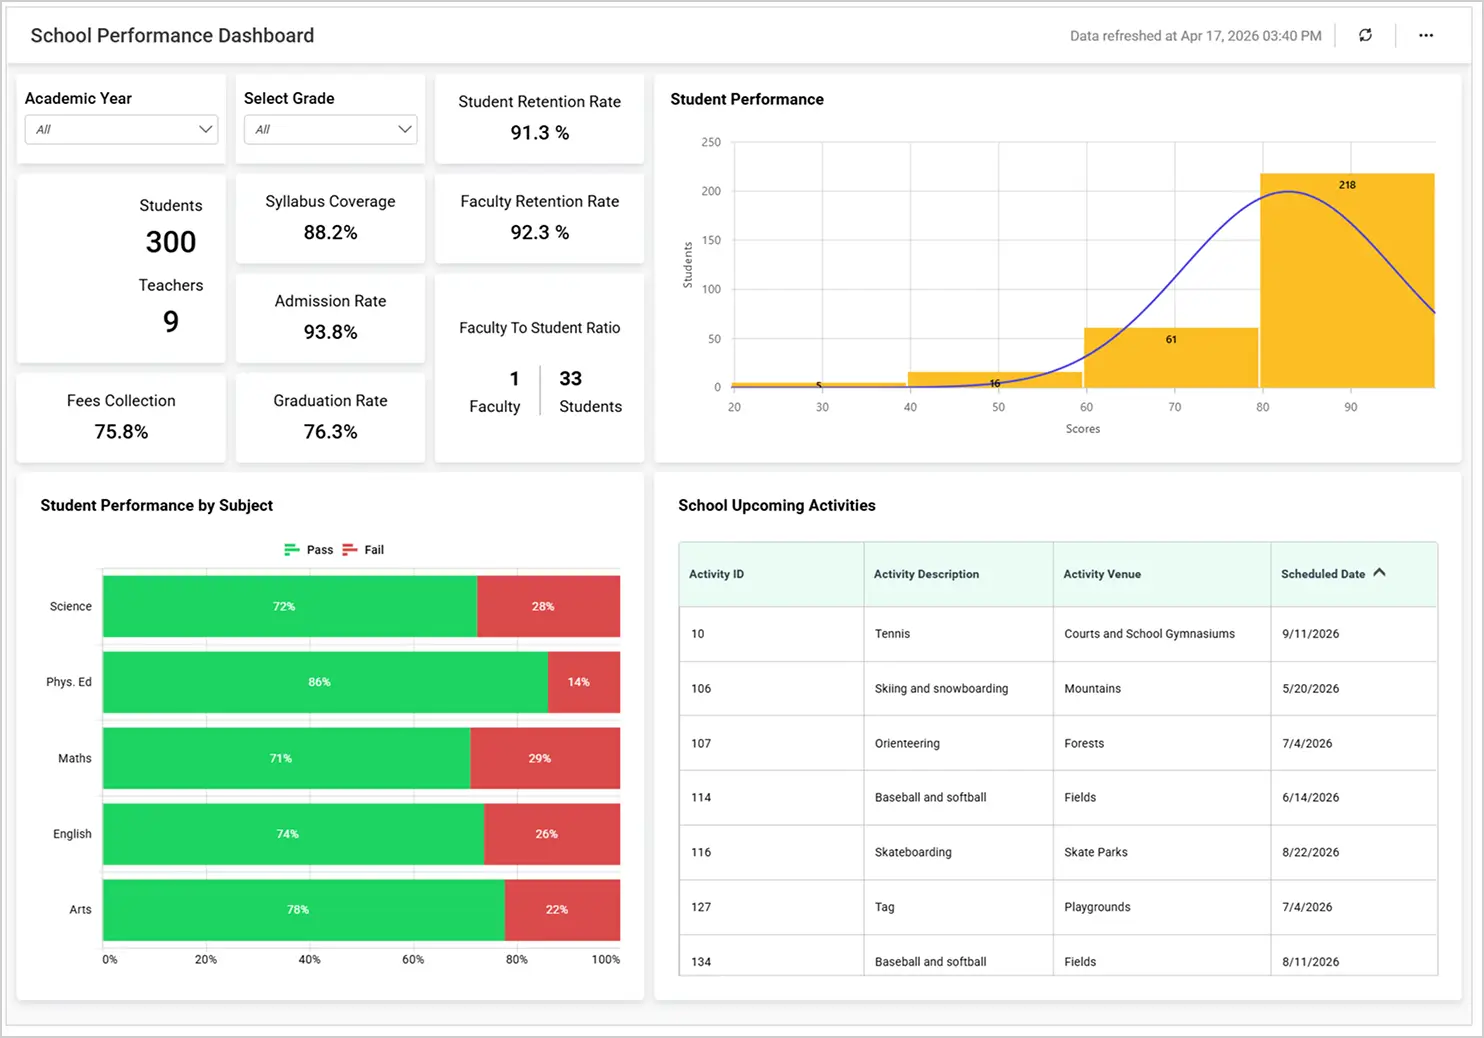Click the Pass legend icon

pos(291,549)
